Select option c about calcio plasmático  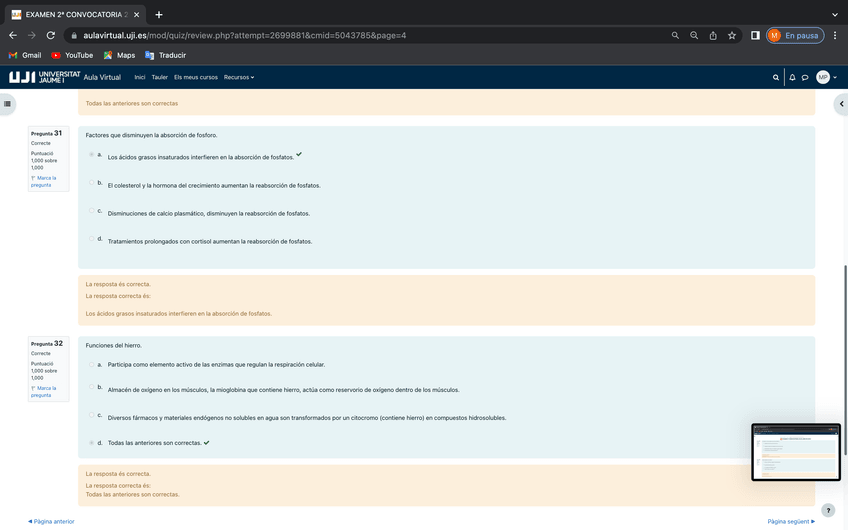tap(92, 211)
